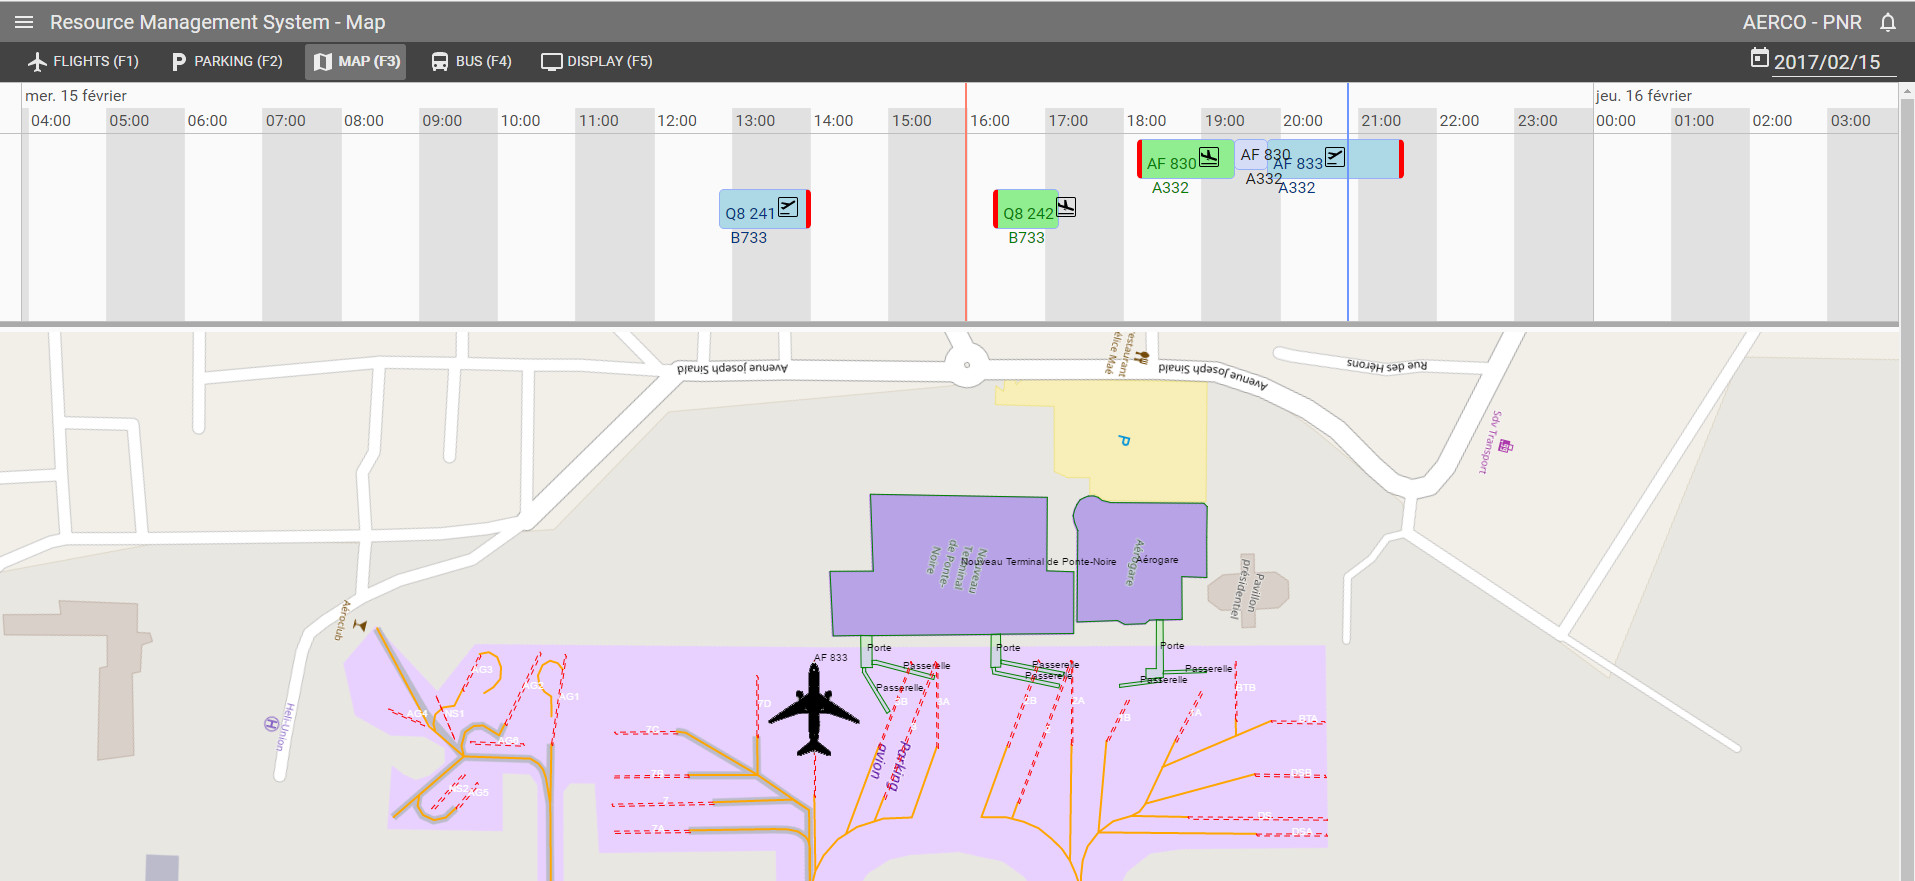The image size is (1915, 881).
Task: Click the takeoff icon on AF 833
Action: tap(1335, 157)
